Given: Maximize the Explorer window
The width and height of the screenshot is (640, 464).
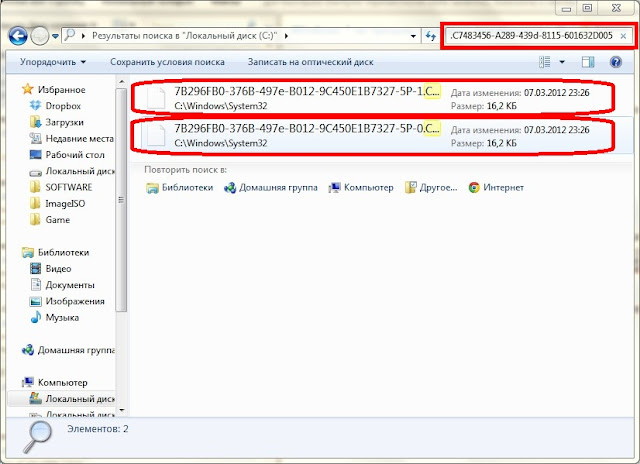Looking at the screenshot, I should pyautogui.click(x=587, y=8).
